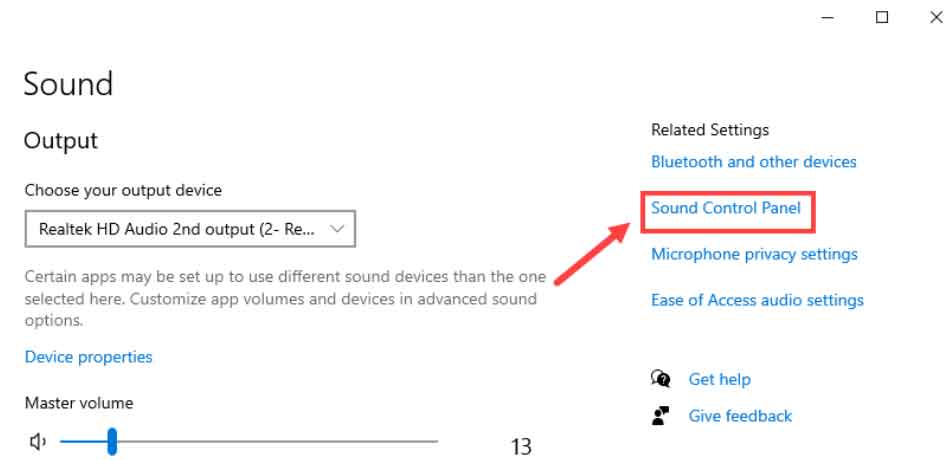Click the Get help text link
The height and width of the screenshot is (460, 948).
pos(719,380)
